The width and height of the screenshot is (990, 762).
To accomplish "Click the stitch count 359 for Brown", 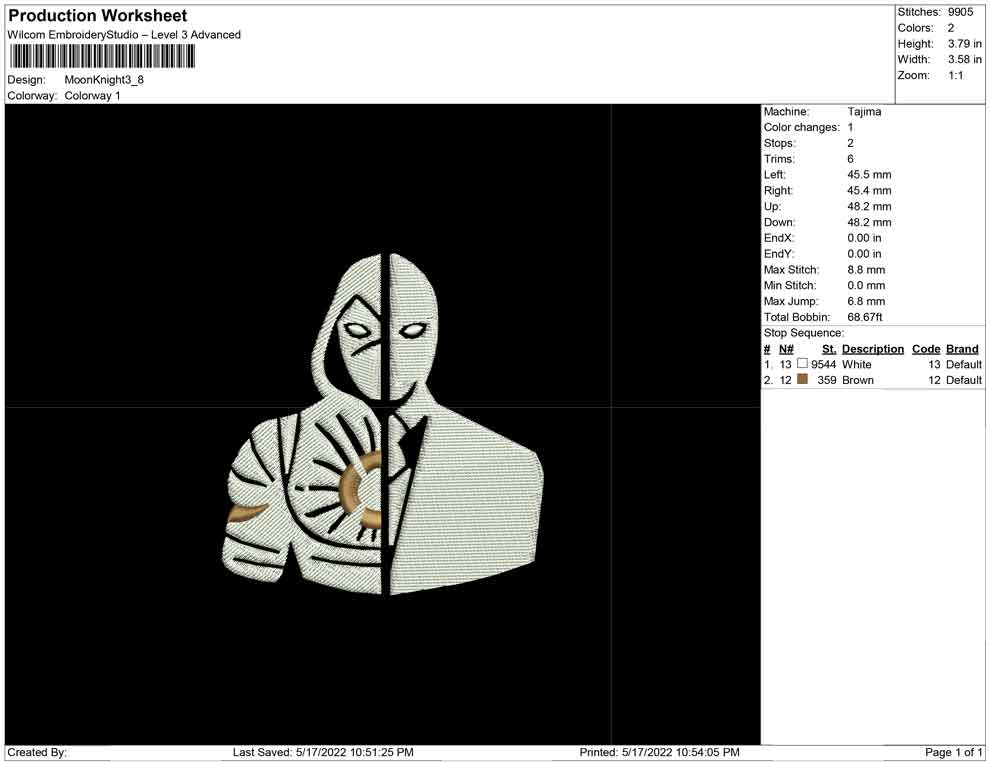I will point(826,381).
